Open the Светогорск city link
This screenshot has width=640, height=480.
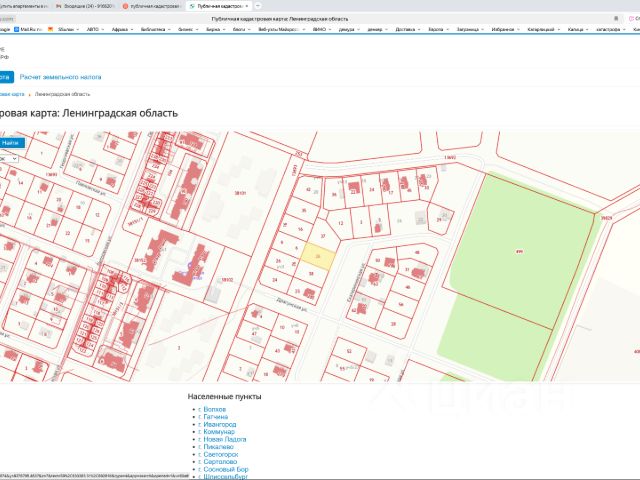coord(219,453)
